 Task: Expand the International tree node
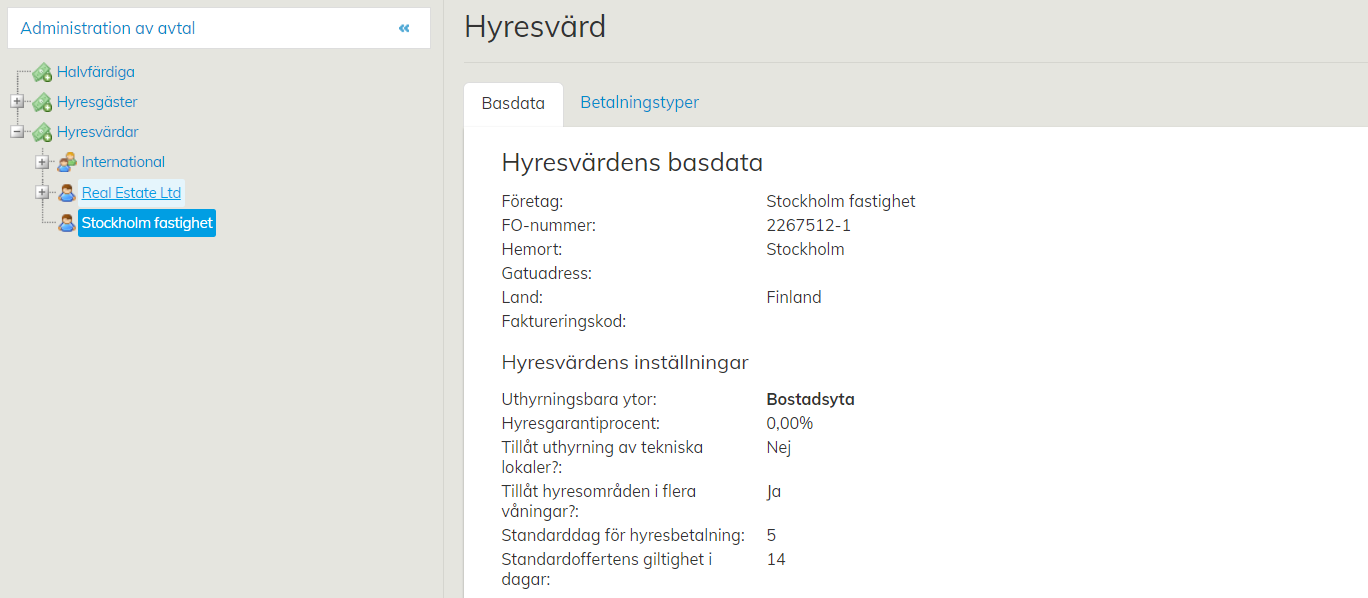pyautogui.click(x=42, y=162)
